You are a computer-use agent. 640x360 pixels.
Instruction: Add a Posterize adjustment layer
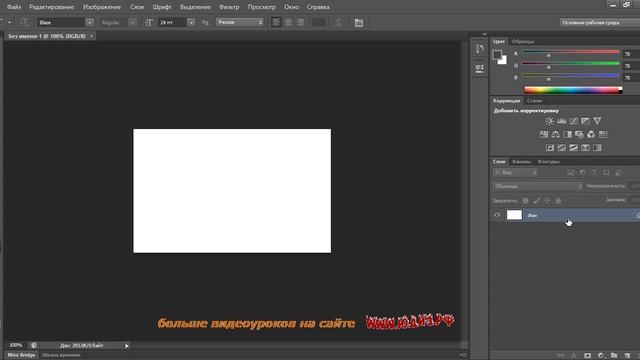pyautogui.click(x=562, y=148)
